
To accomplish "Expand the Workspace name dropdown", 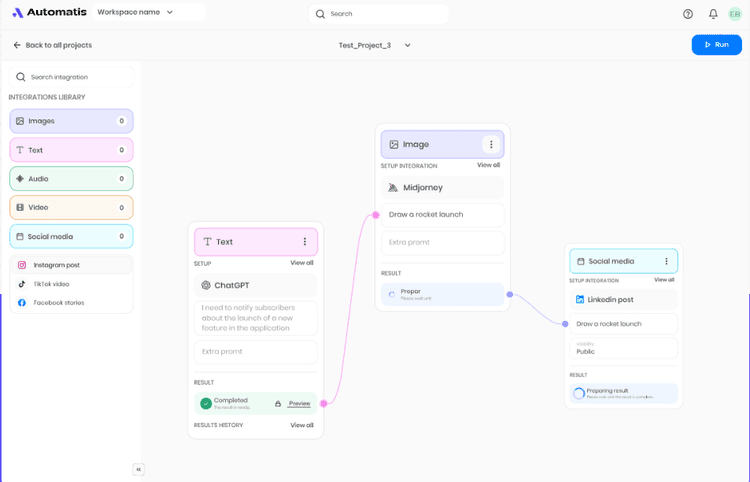I will pos(170,13).
